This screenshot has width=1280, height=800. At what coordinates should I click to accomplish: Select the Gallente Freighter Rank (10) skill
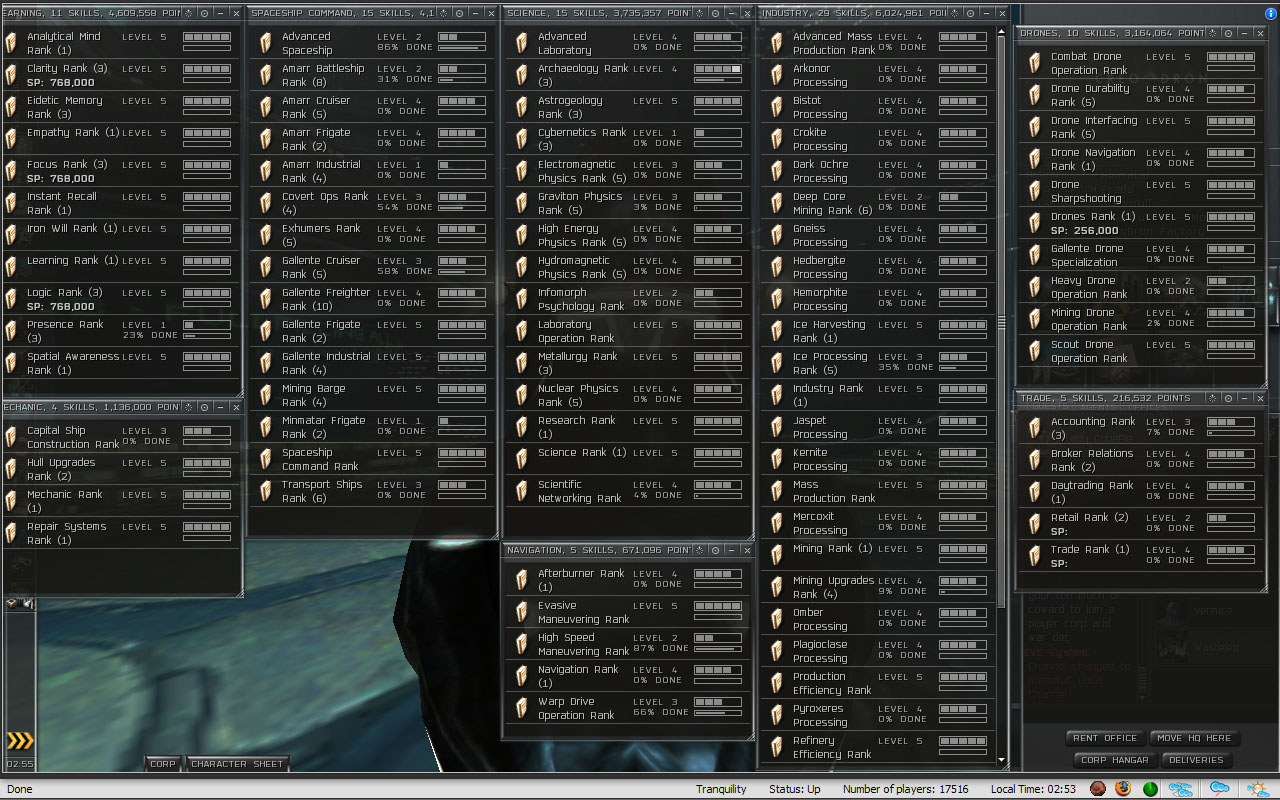[x=372, y=299]
